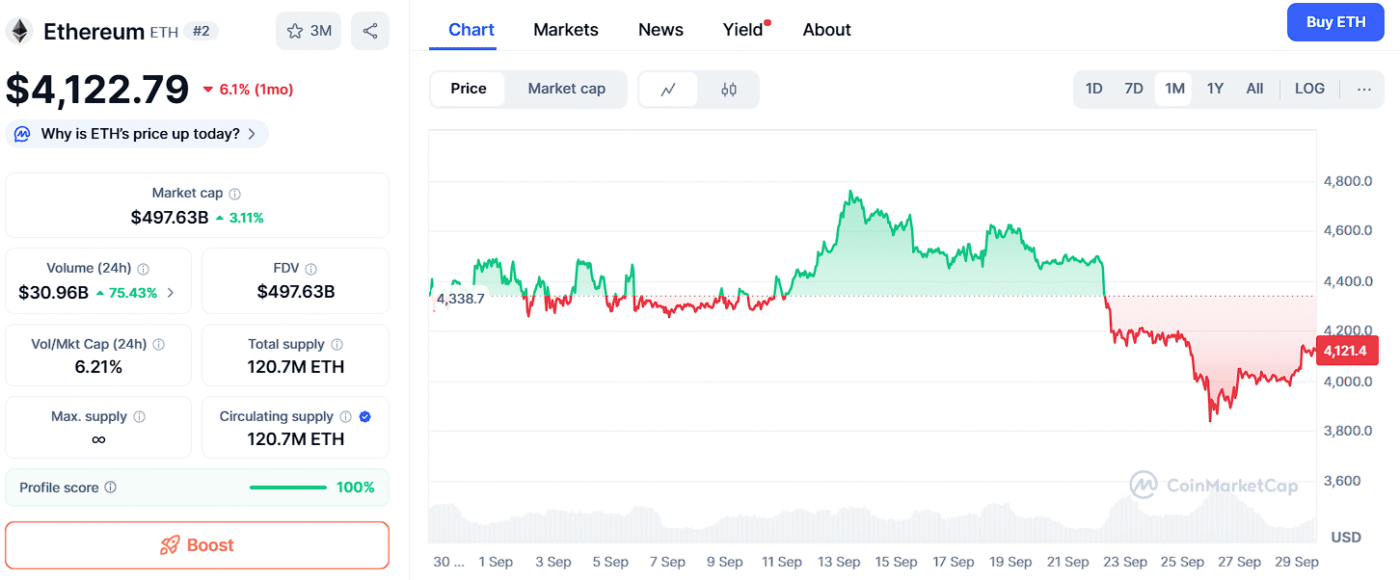The height and width of the screenshot is (580, 1400).
Task: Click the $30.96B volume value
Action: 54,293
